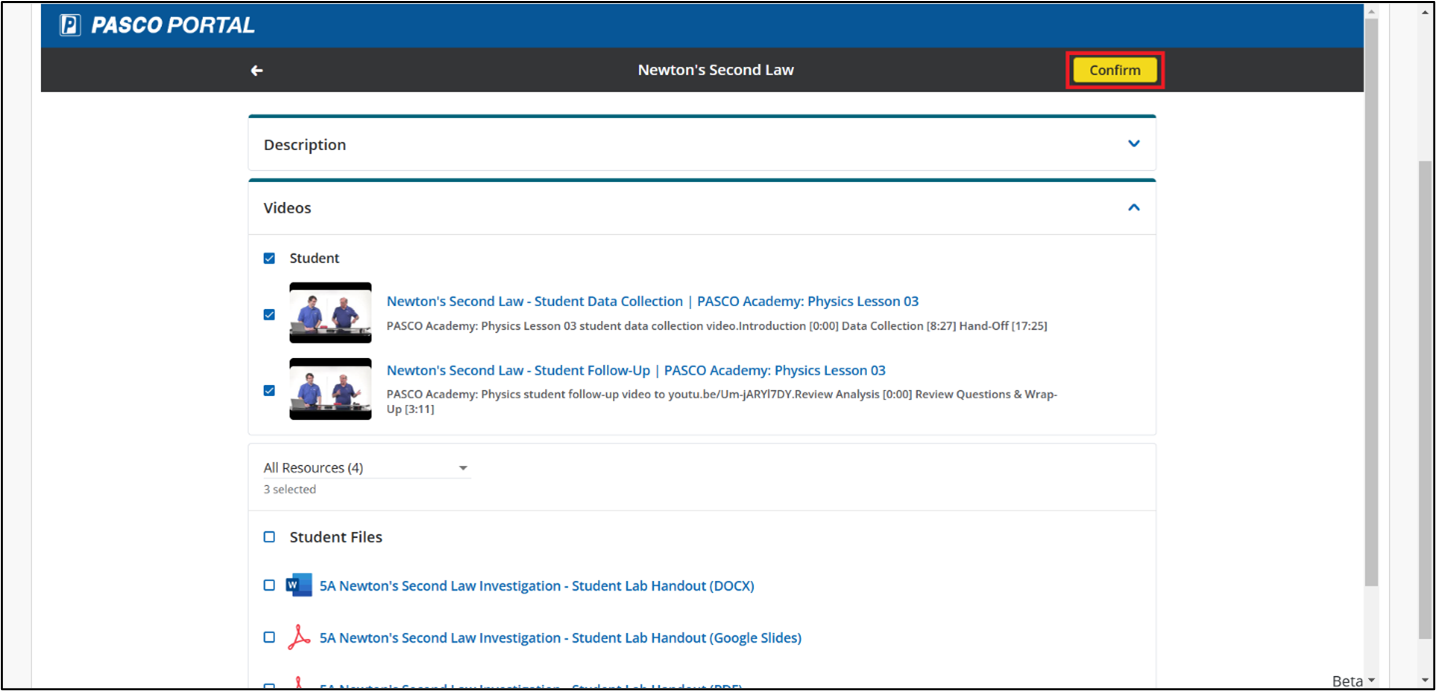Click the Description section heading

[x=305, y=145]
